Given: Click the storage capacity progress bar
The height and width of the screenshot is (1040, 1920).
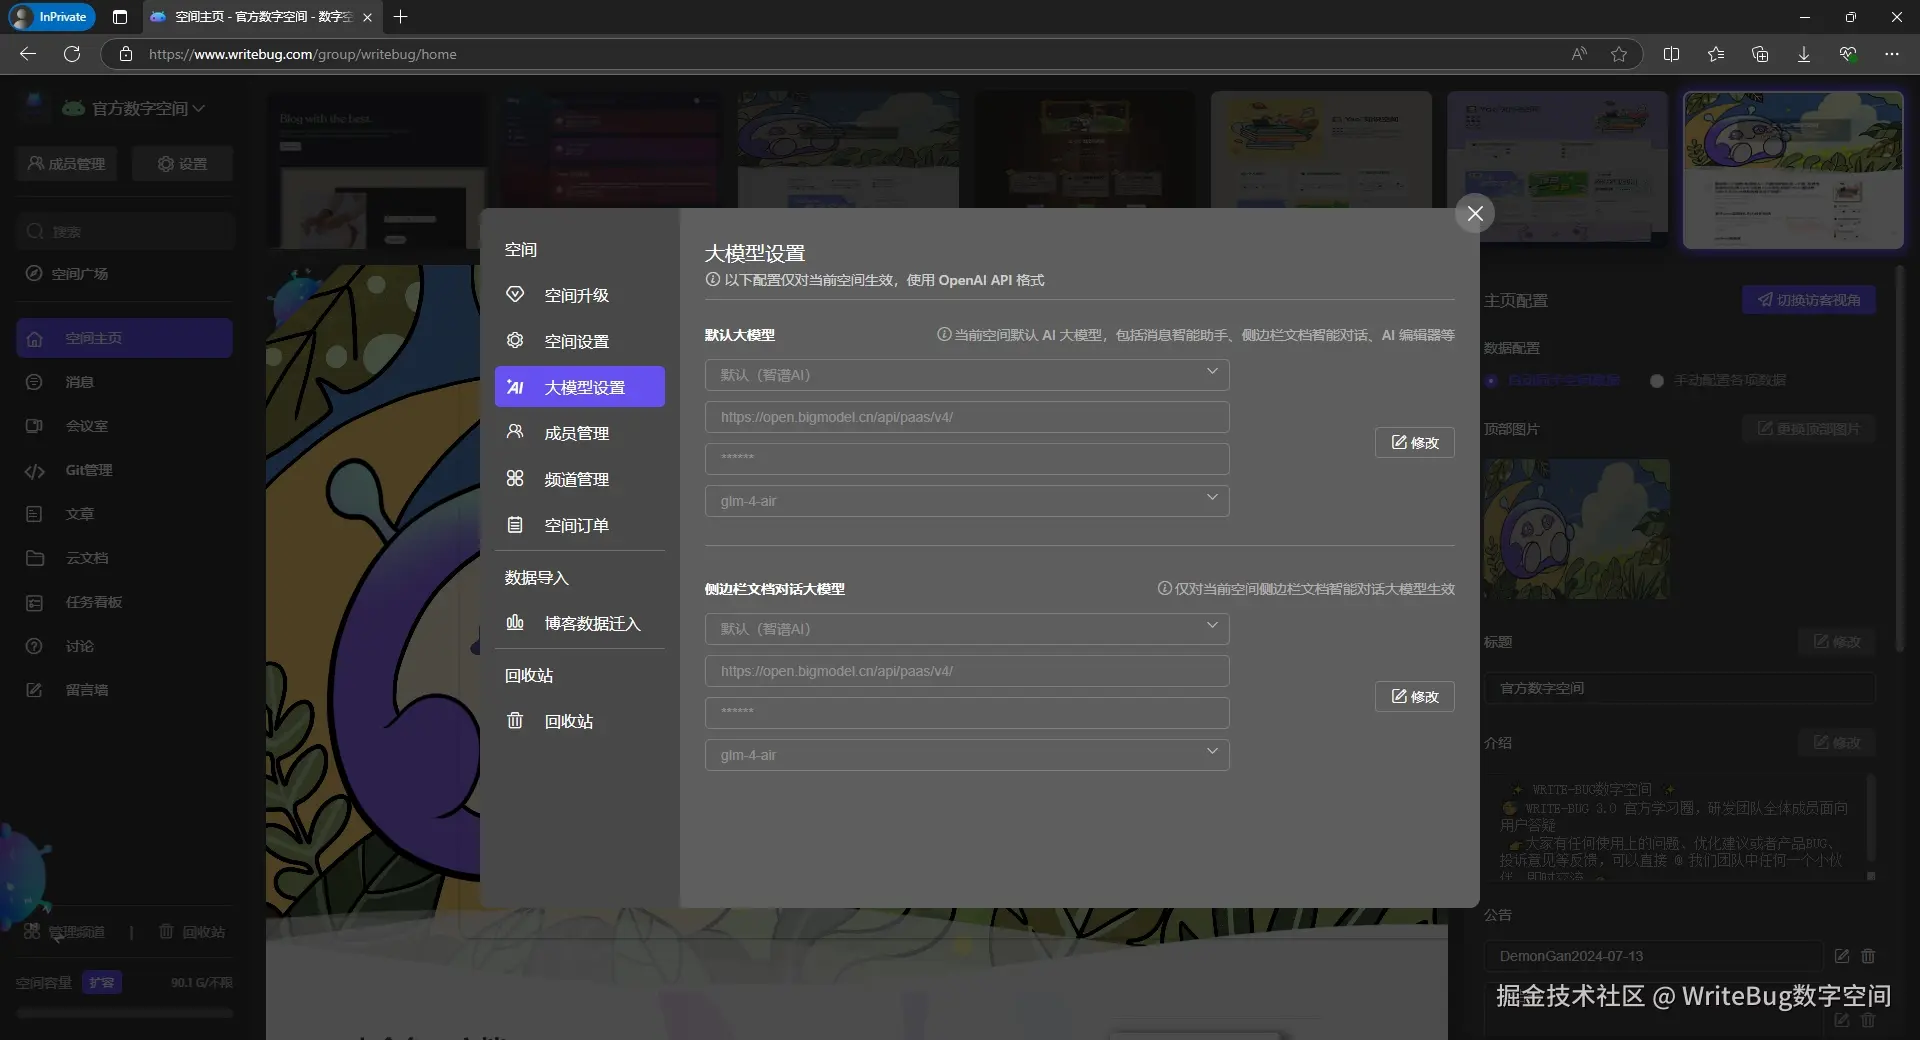Looking at the screenshot, I should [x=124, y=1012].
